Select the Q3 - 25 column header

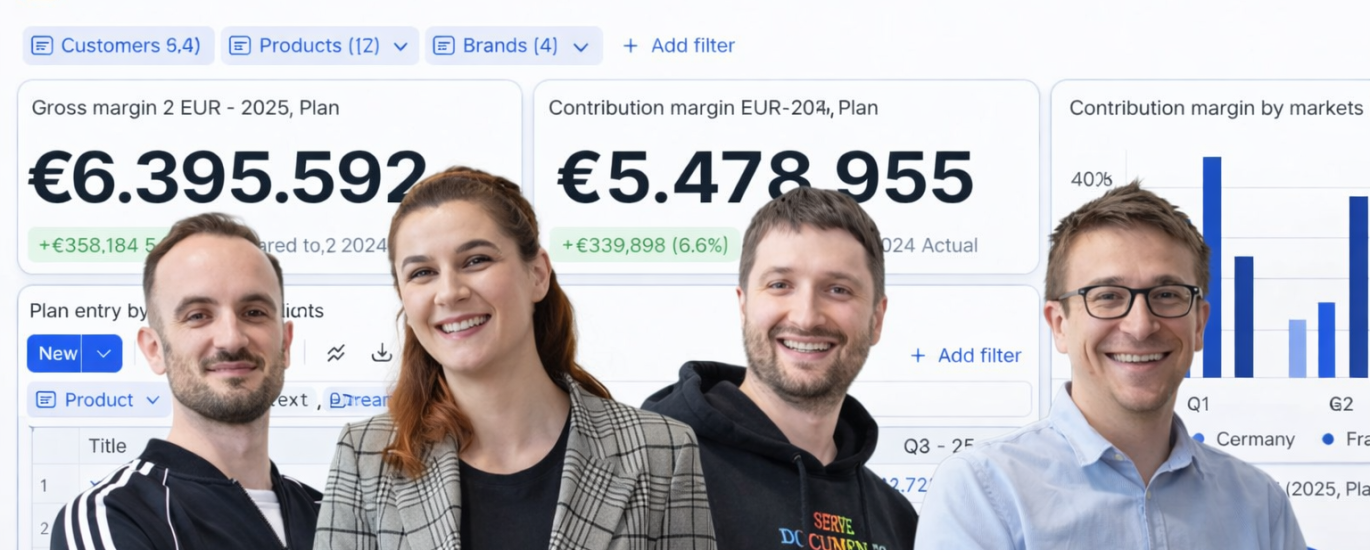[937, 446]
